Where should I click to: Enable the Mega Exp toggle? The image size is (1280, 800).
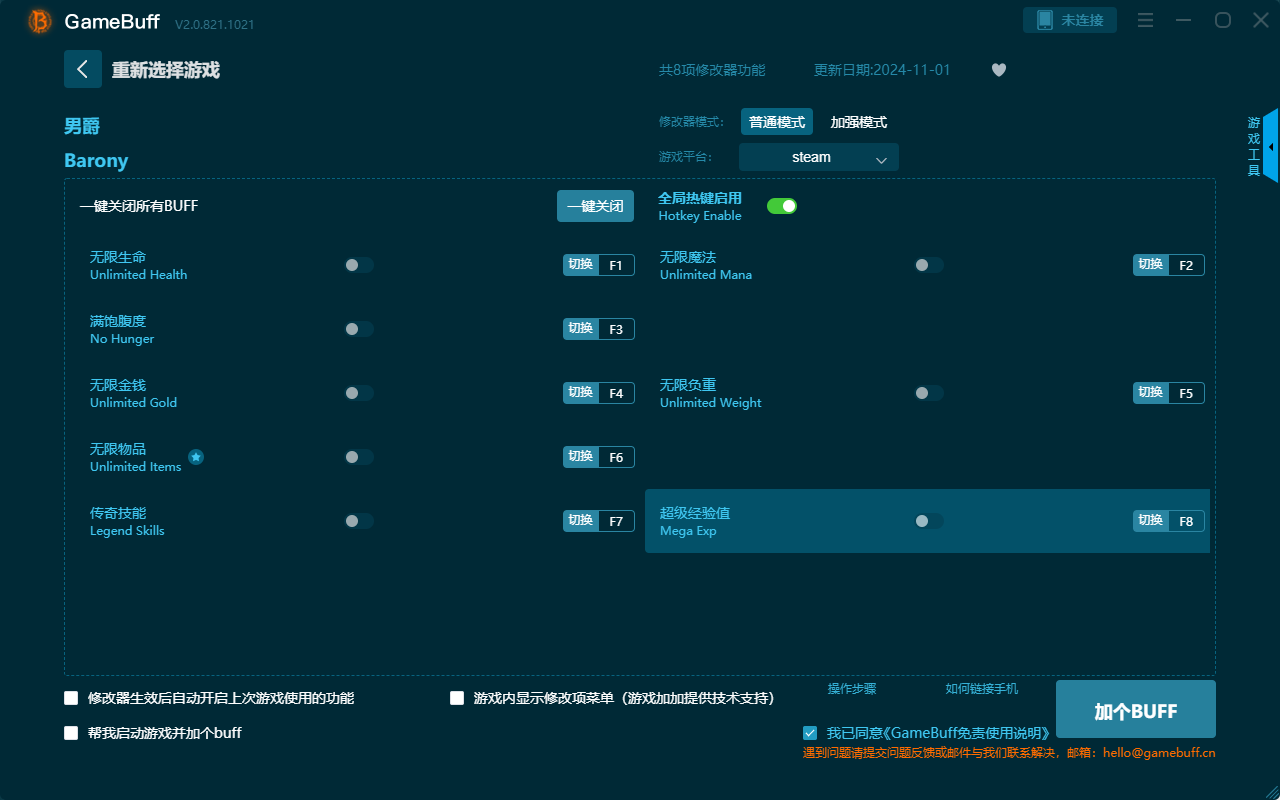(928, 520)
